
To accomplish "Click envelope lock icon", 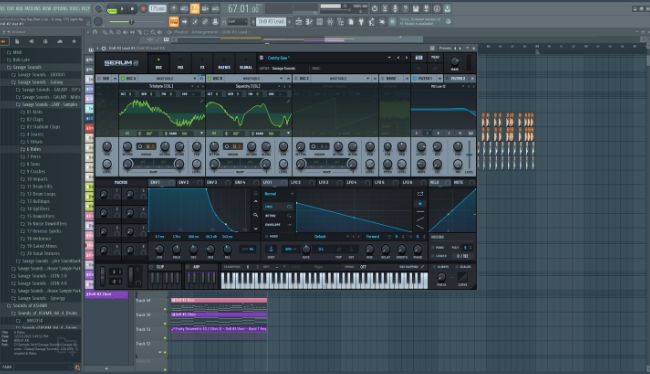I will (x=256, y=193).
